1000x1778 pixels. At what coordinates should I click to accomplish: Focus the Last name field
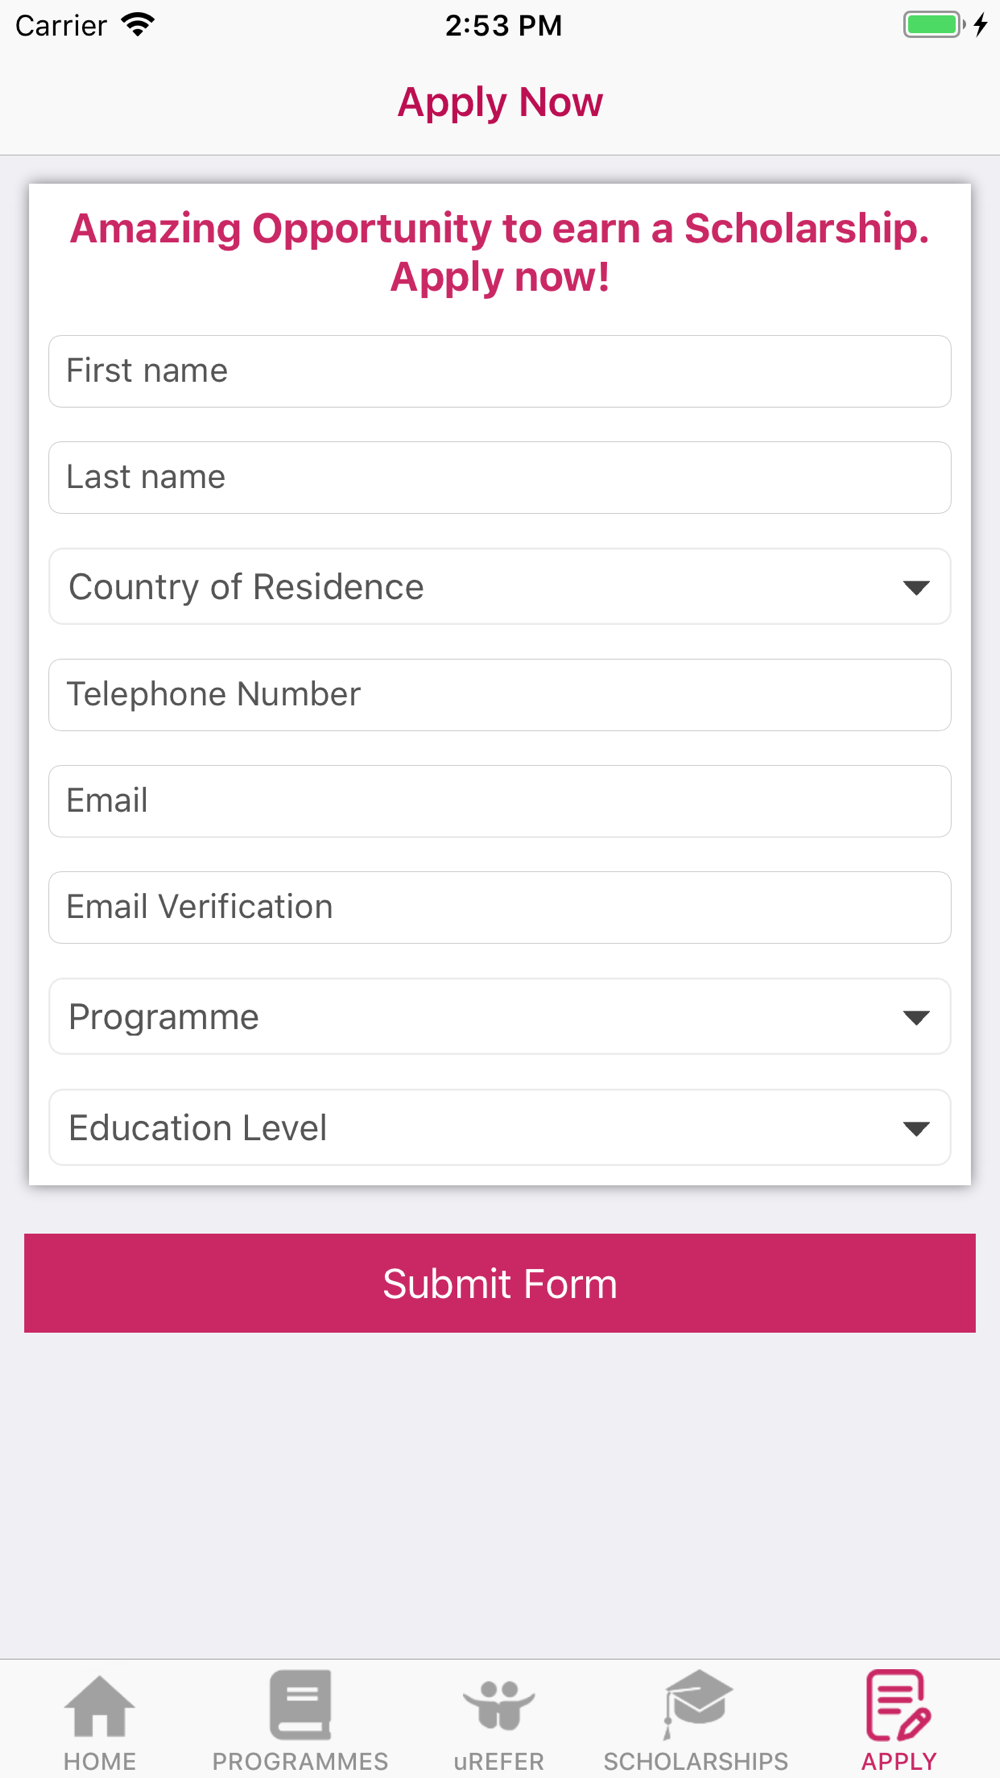click(500, 478)
